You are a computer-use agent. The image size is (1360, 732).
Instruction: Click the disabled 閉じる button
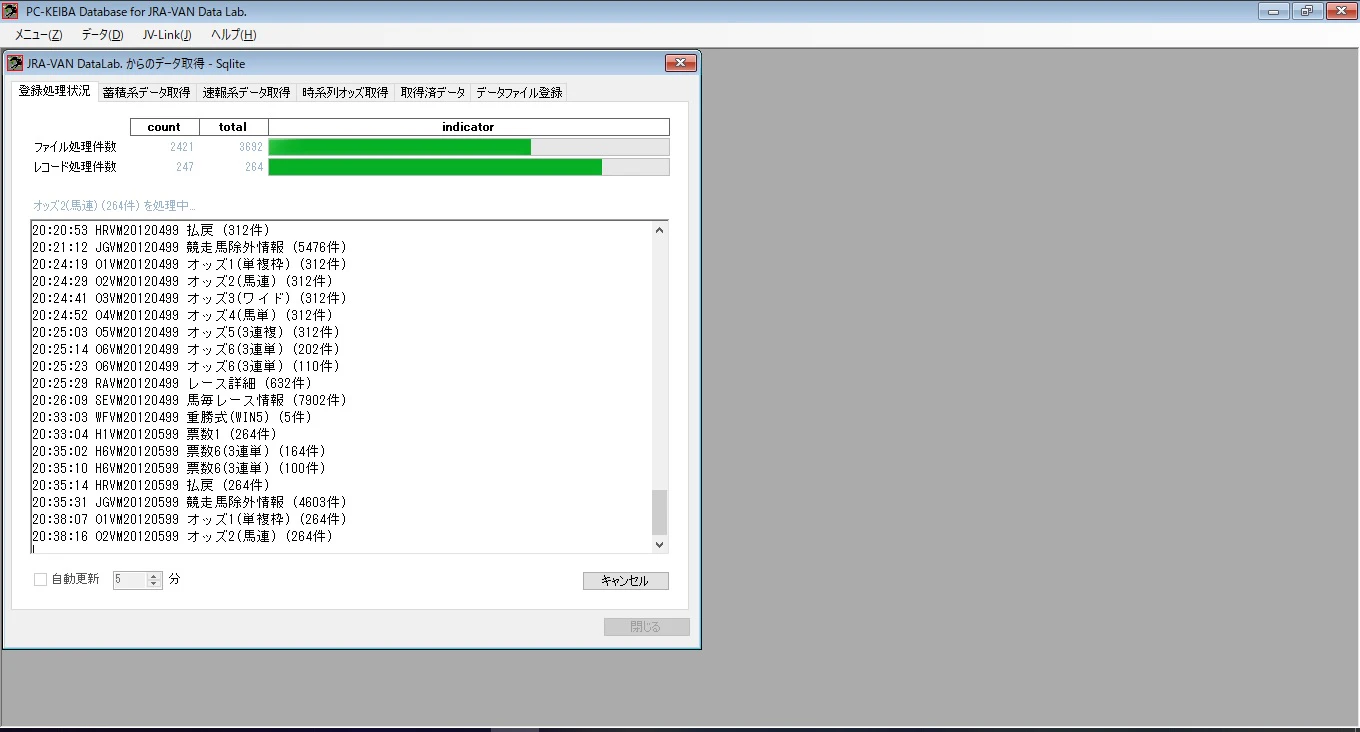[646, 627]
